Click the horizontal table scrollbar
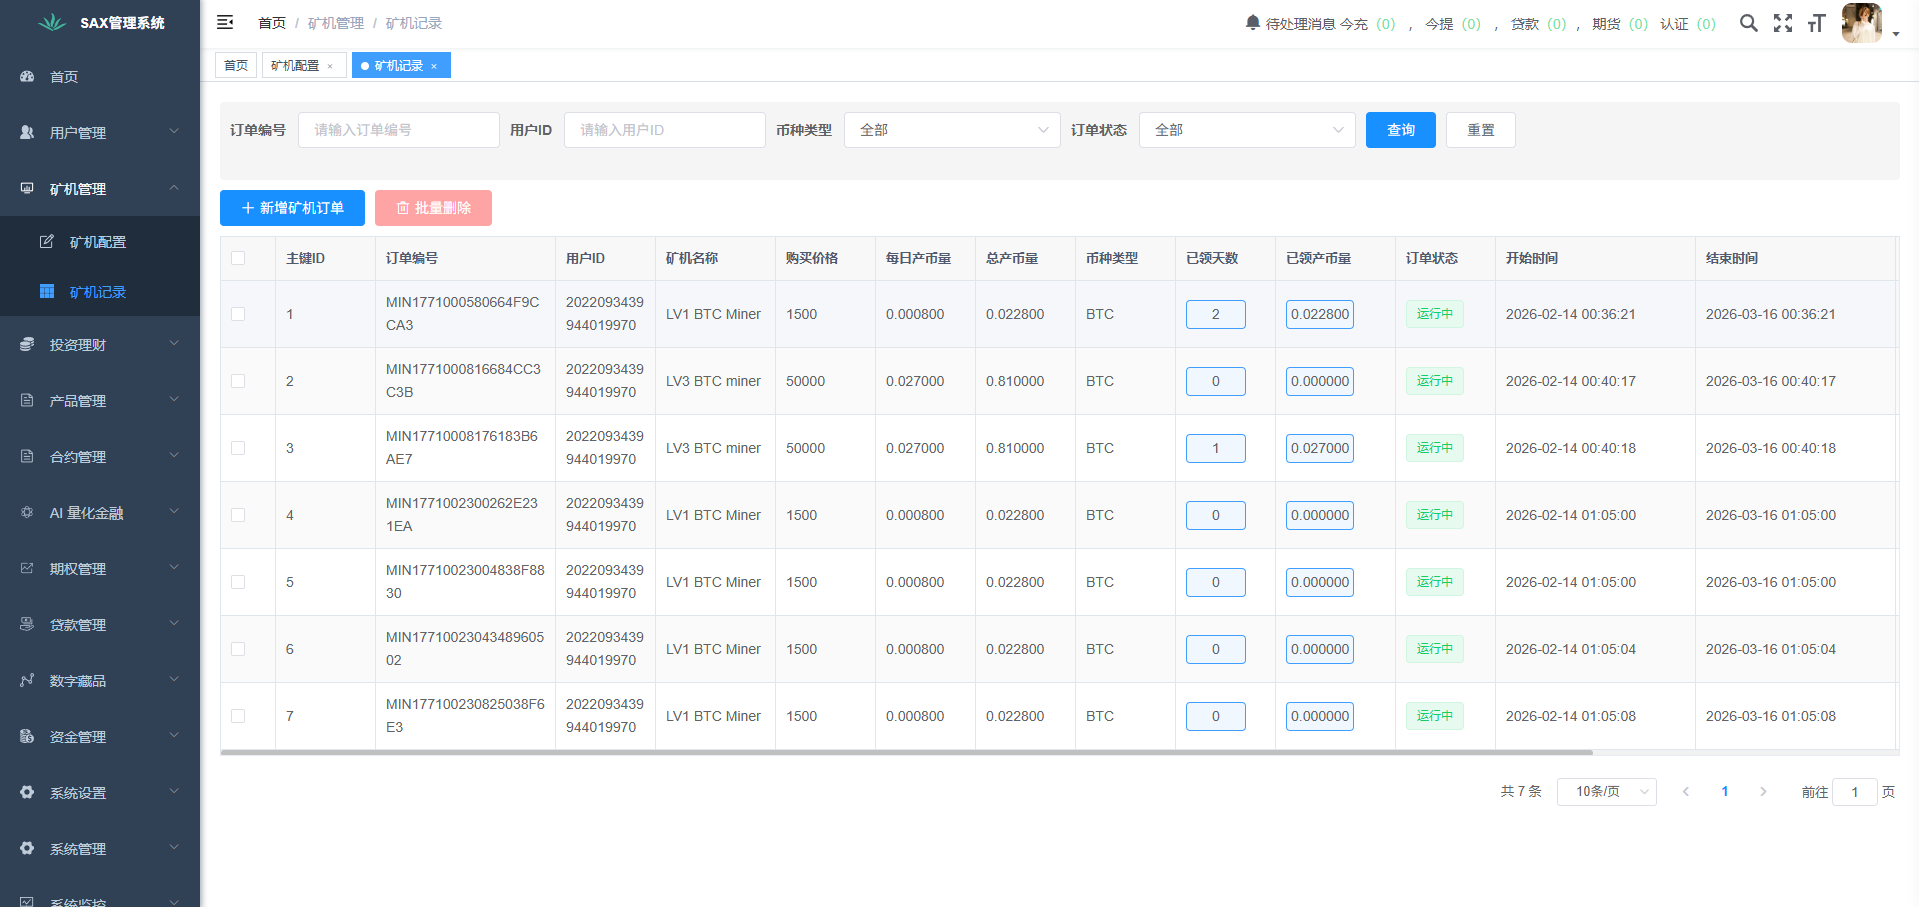This screenshot has width=1919, height=907. point(906,752)
